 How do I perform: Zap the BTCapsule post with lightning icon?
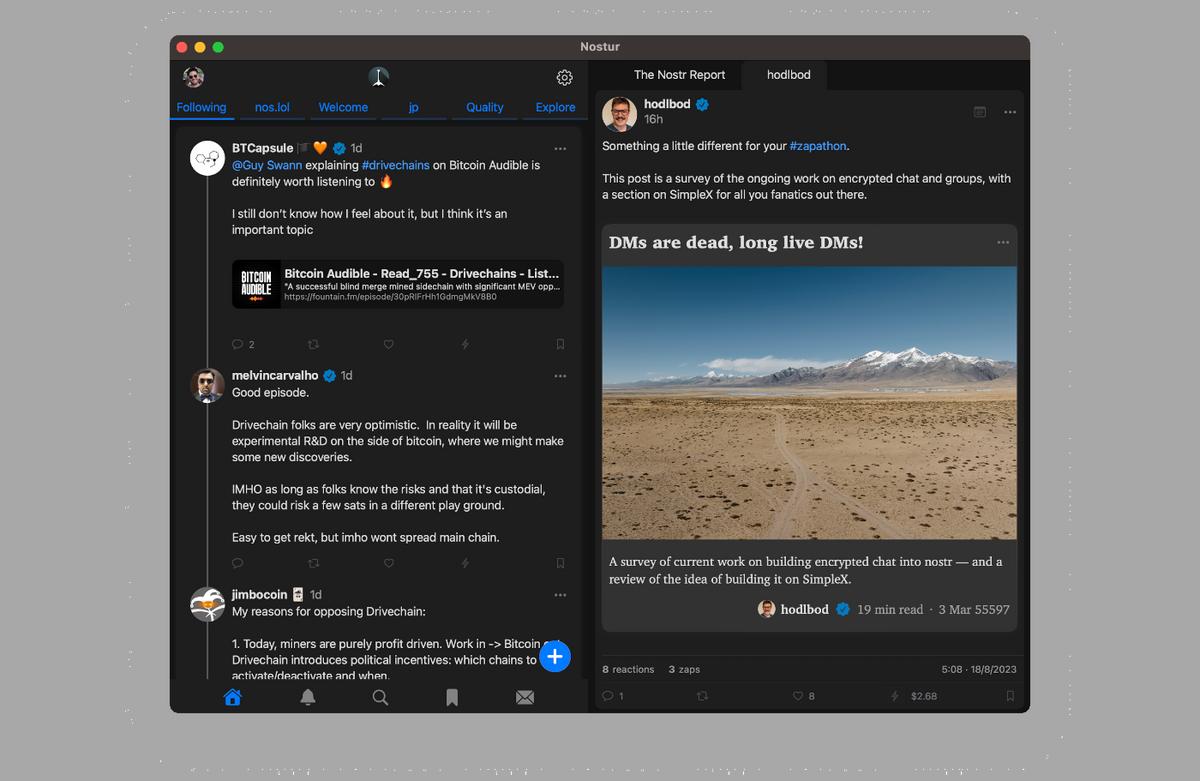[465, 344]
